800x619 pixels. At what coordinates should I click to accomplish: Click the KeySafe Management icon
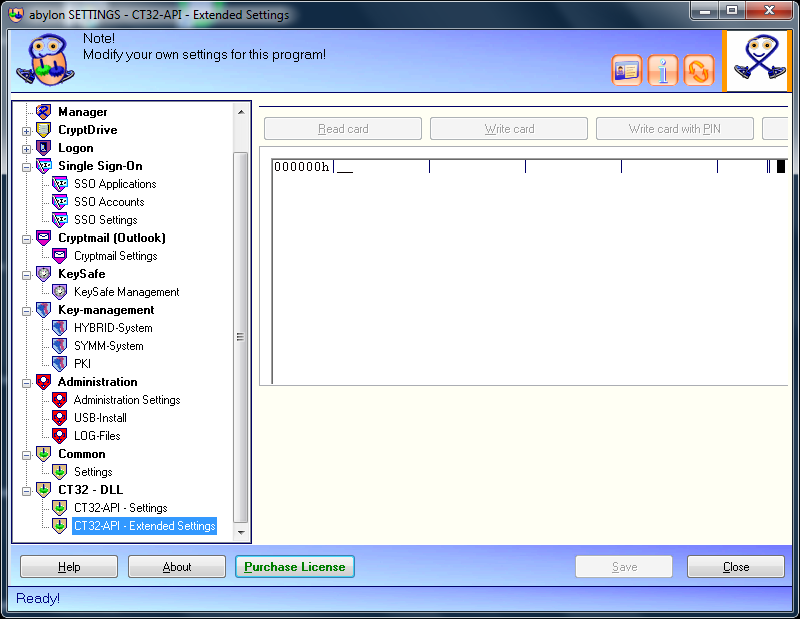60,292
